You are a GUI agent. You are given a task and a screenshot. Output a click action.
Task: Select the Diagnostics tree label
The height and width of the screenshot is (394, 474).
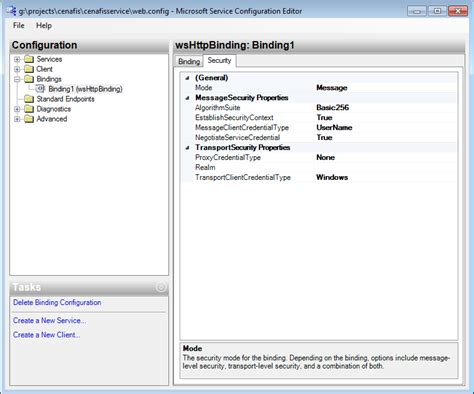54,109
